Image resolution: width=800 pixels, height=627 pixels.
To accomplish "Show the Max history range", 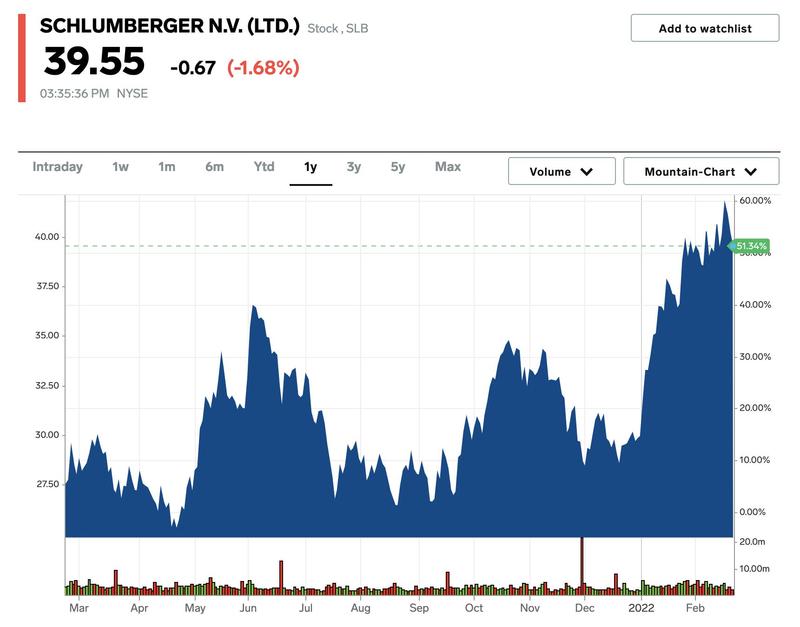I will click(447, 167).
